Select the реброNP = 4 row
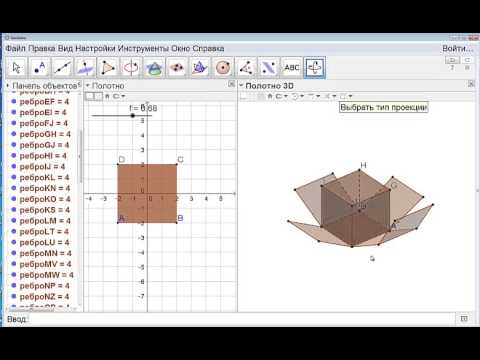Viewport: 480px width, 360px height. (44, 286)
